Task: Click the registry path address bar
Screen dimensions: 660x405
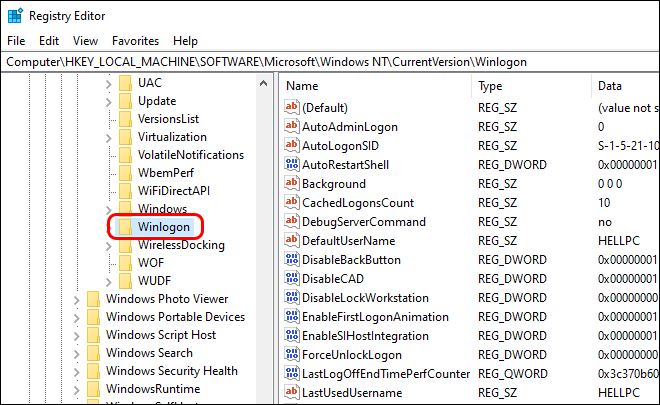Action: coord(330,62)
